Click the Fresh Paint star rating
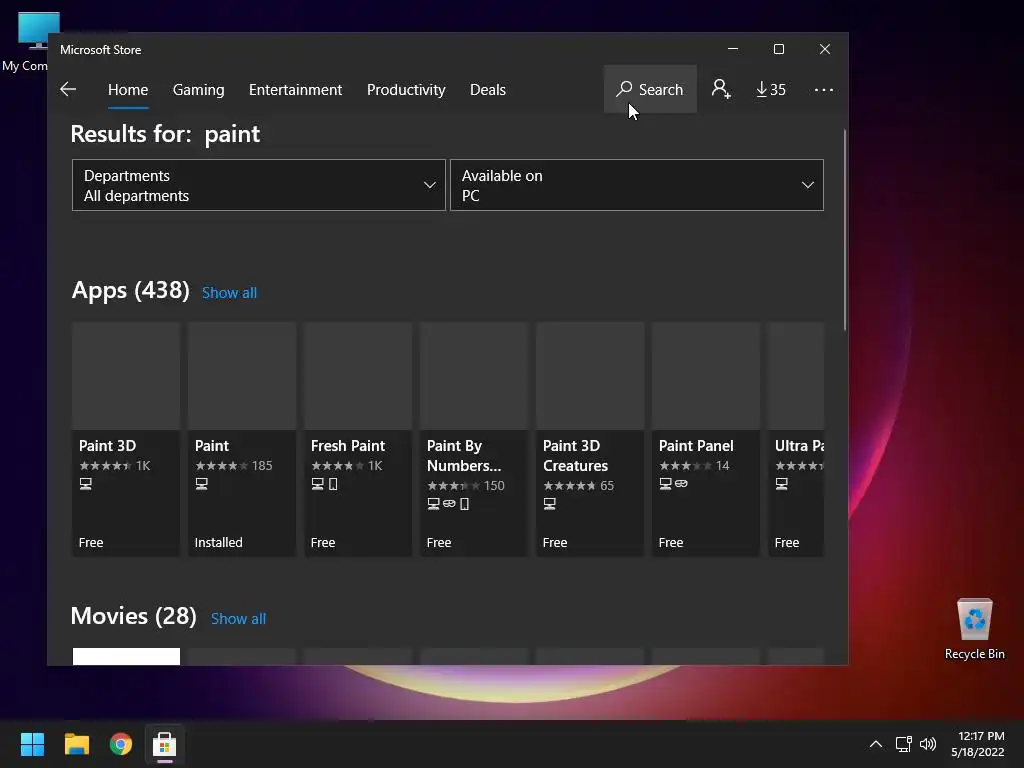The height and width of the screenshot is (768, 1024). [x=338, y=466]
